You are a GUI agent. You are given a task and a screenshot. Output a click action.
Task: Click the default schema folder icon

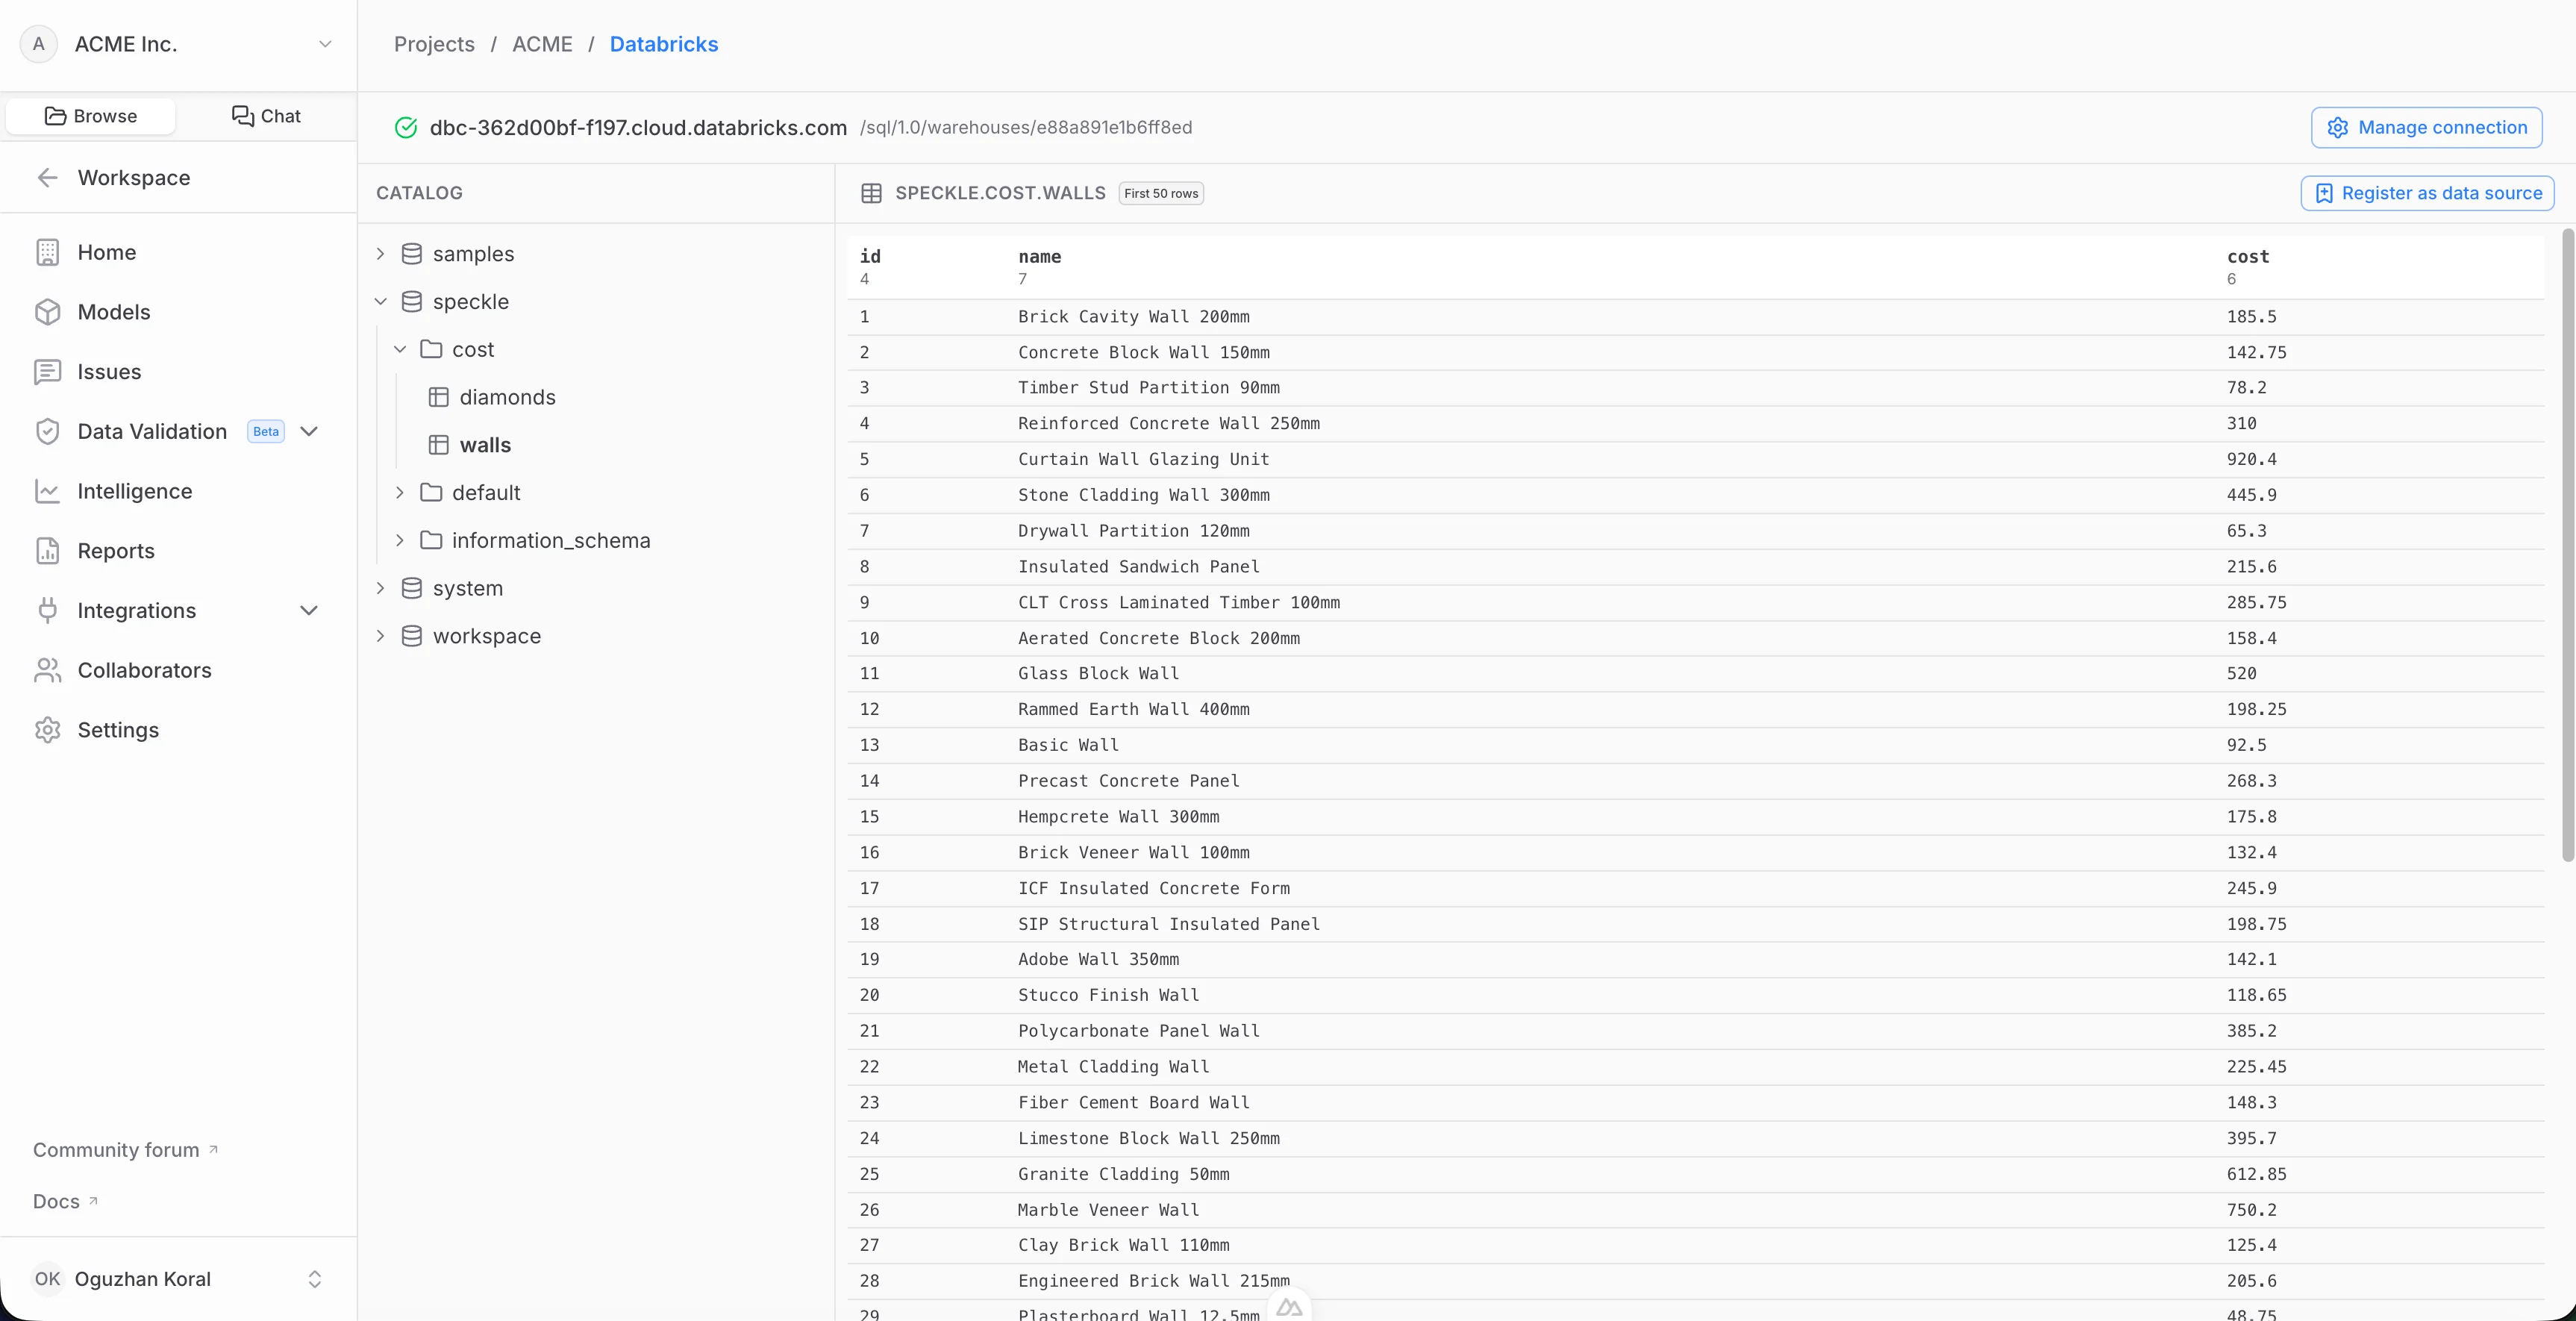[431, 492]
